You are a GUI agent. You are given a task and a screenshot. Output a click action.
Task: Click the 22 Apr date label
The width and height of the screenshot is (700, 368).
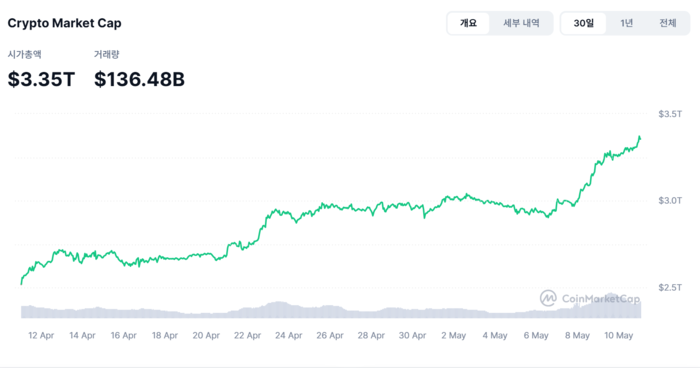point(247,335)
